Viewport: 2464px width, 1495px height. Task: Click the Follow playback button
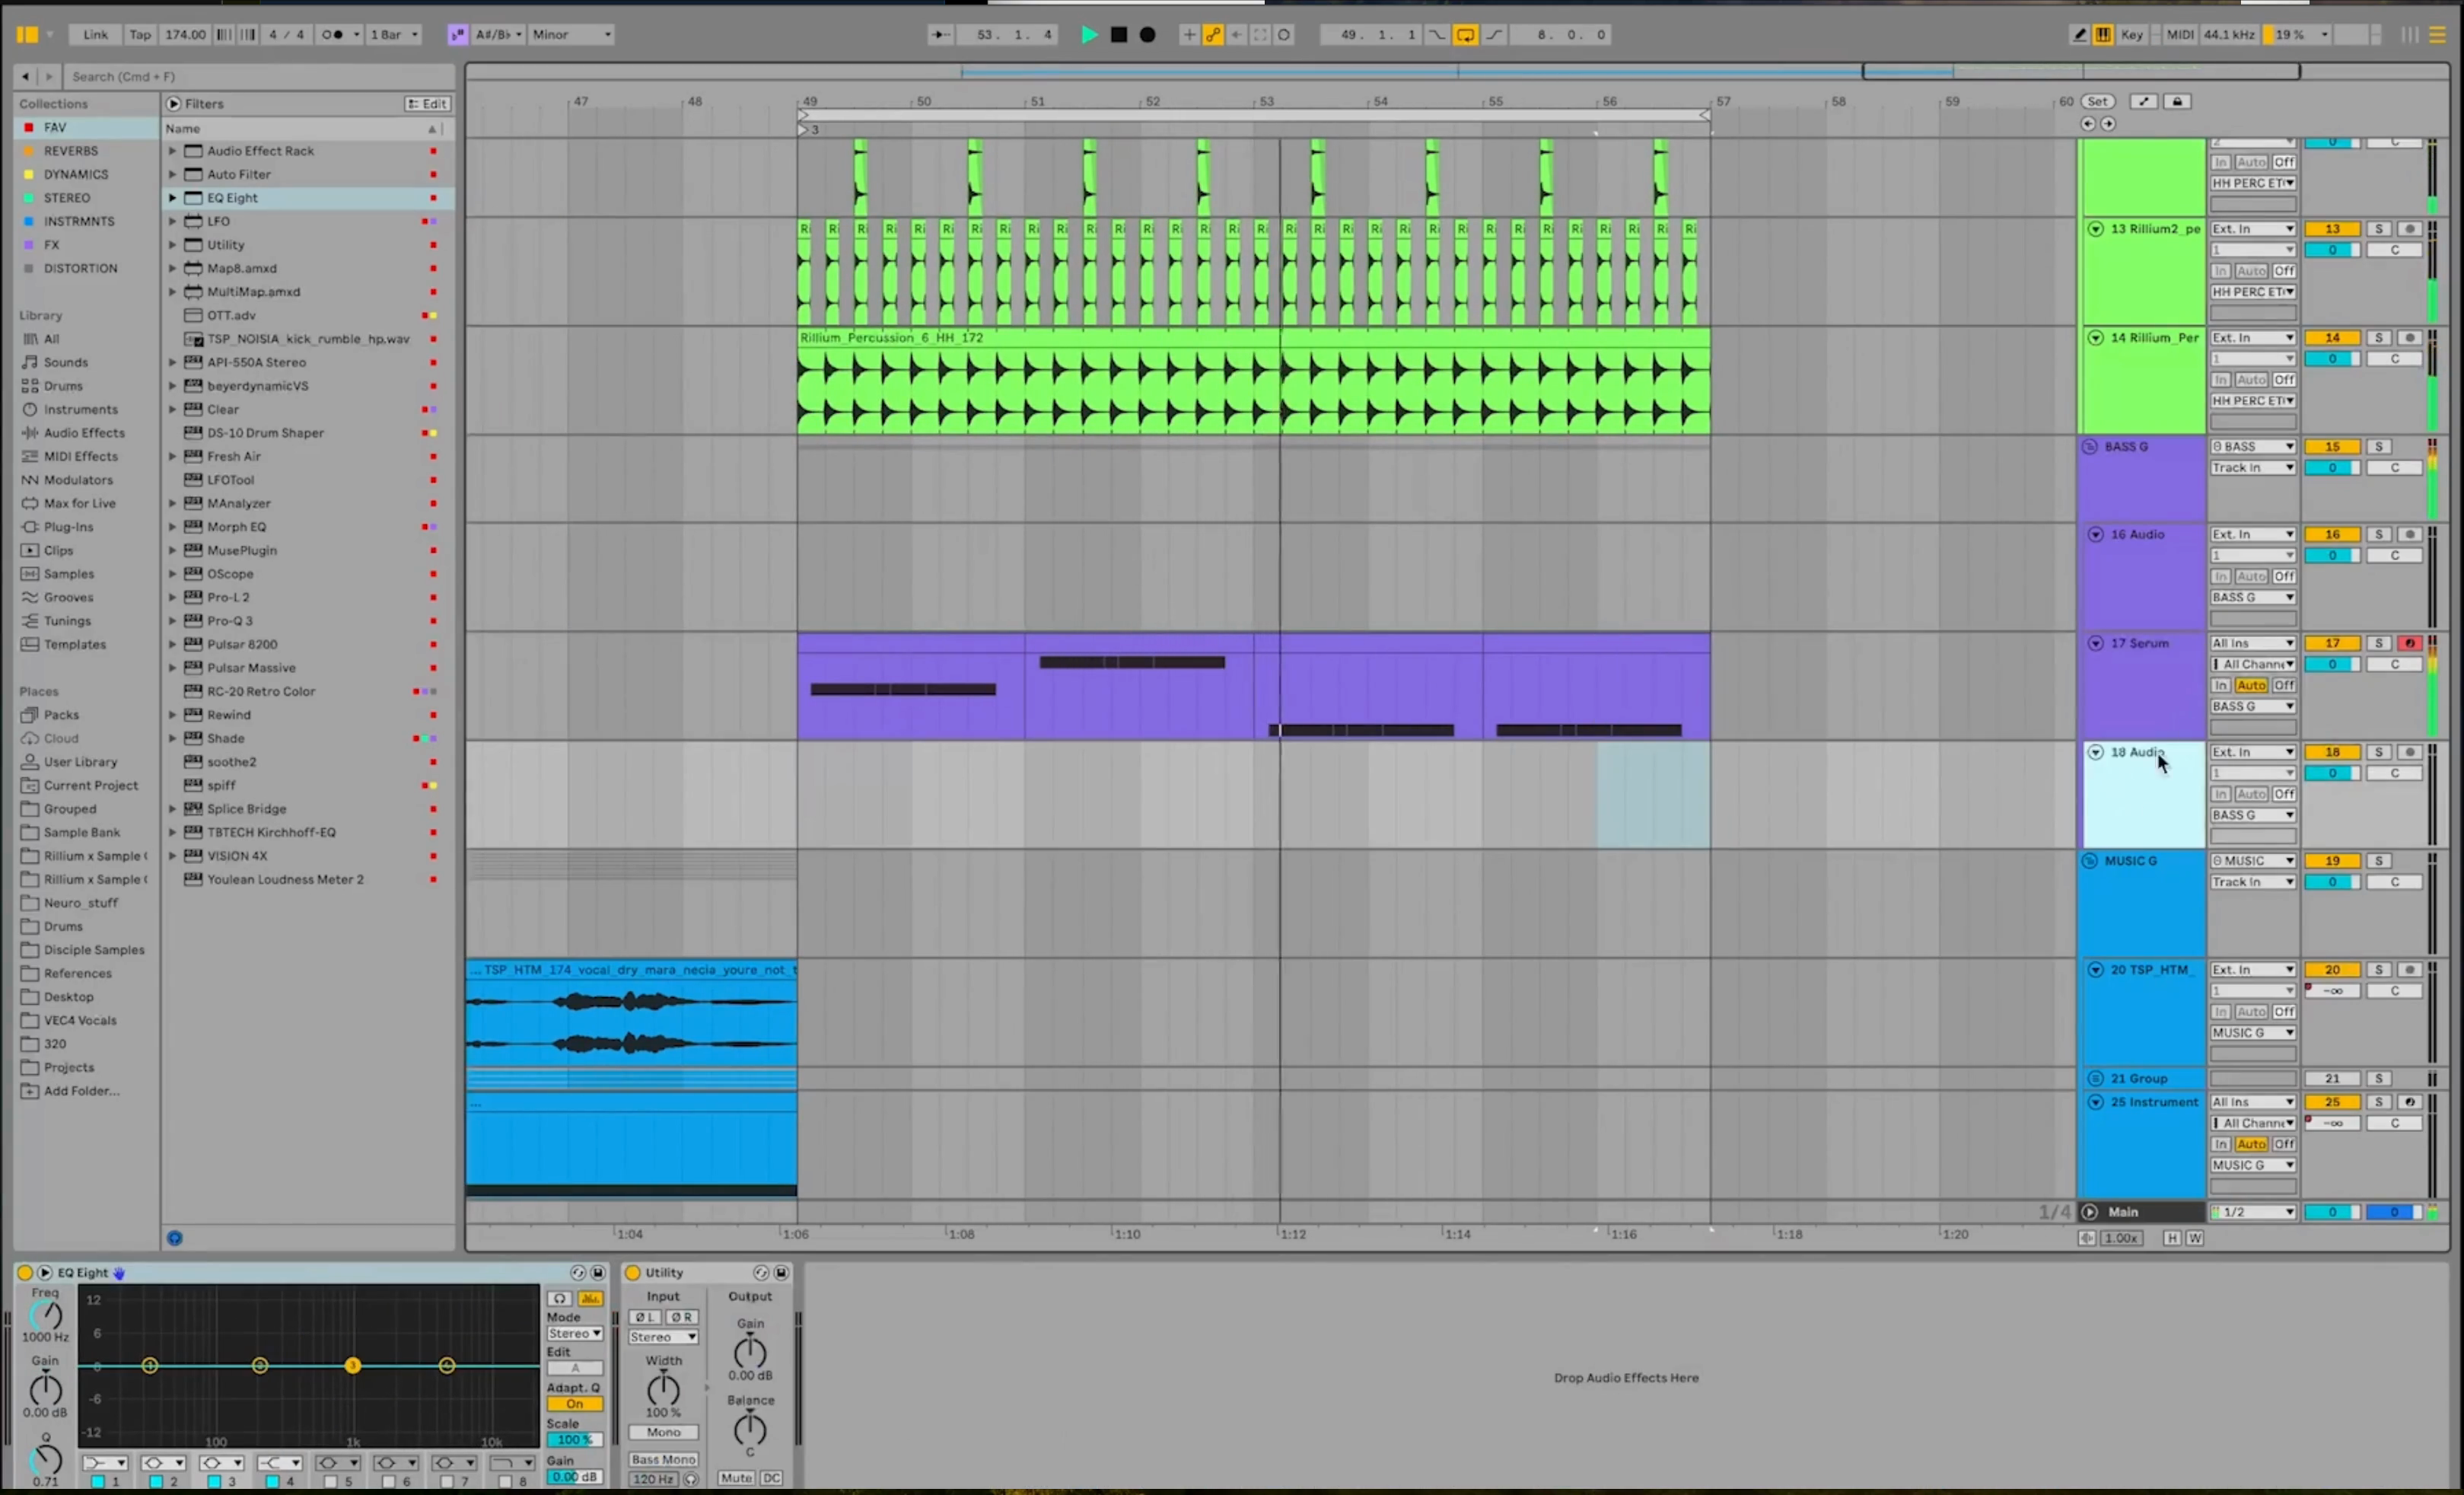click(x=941, y=34)
